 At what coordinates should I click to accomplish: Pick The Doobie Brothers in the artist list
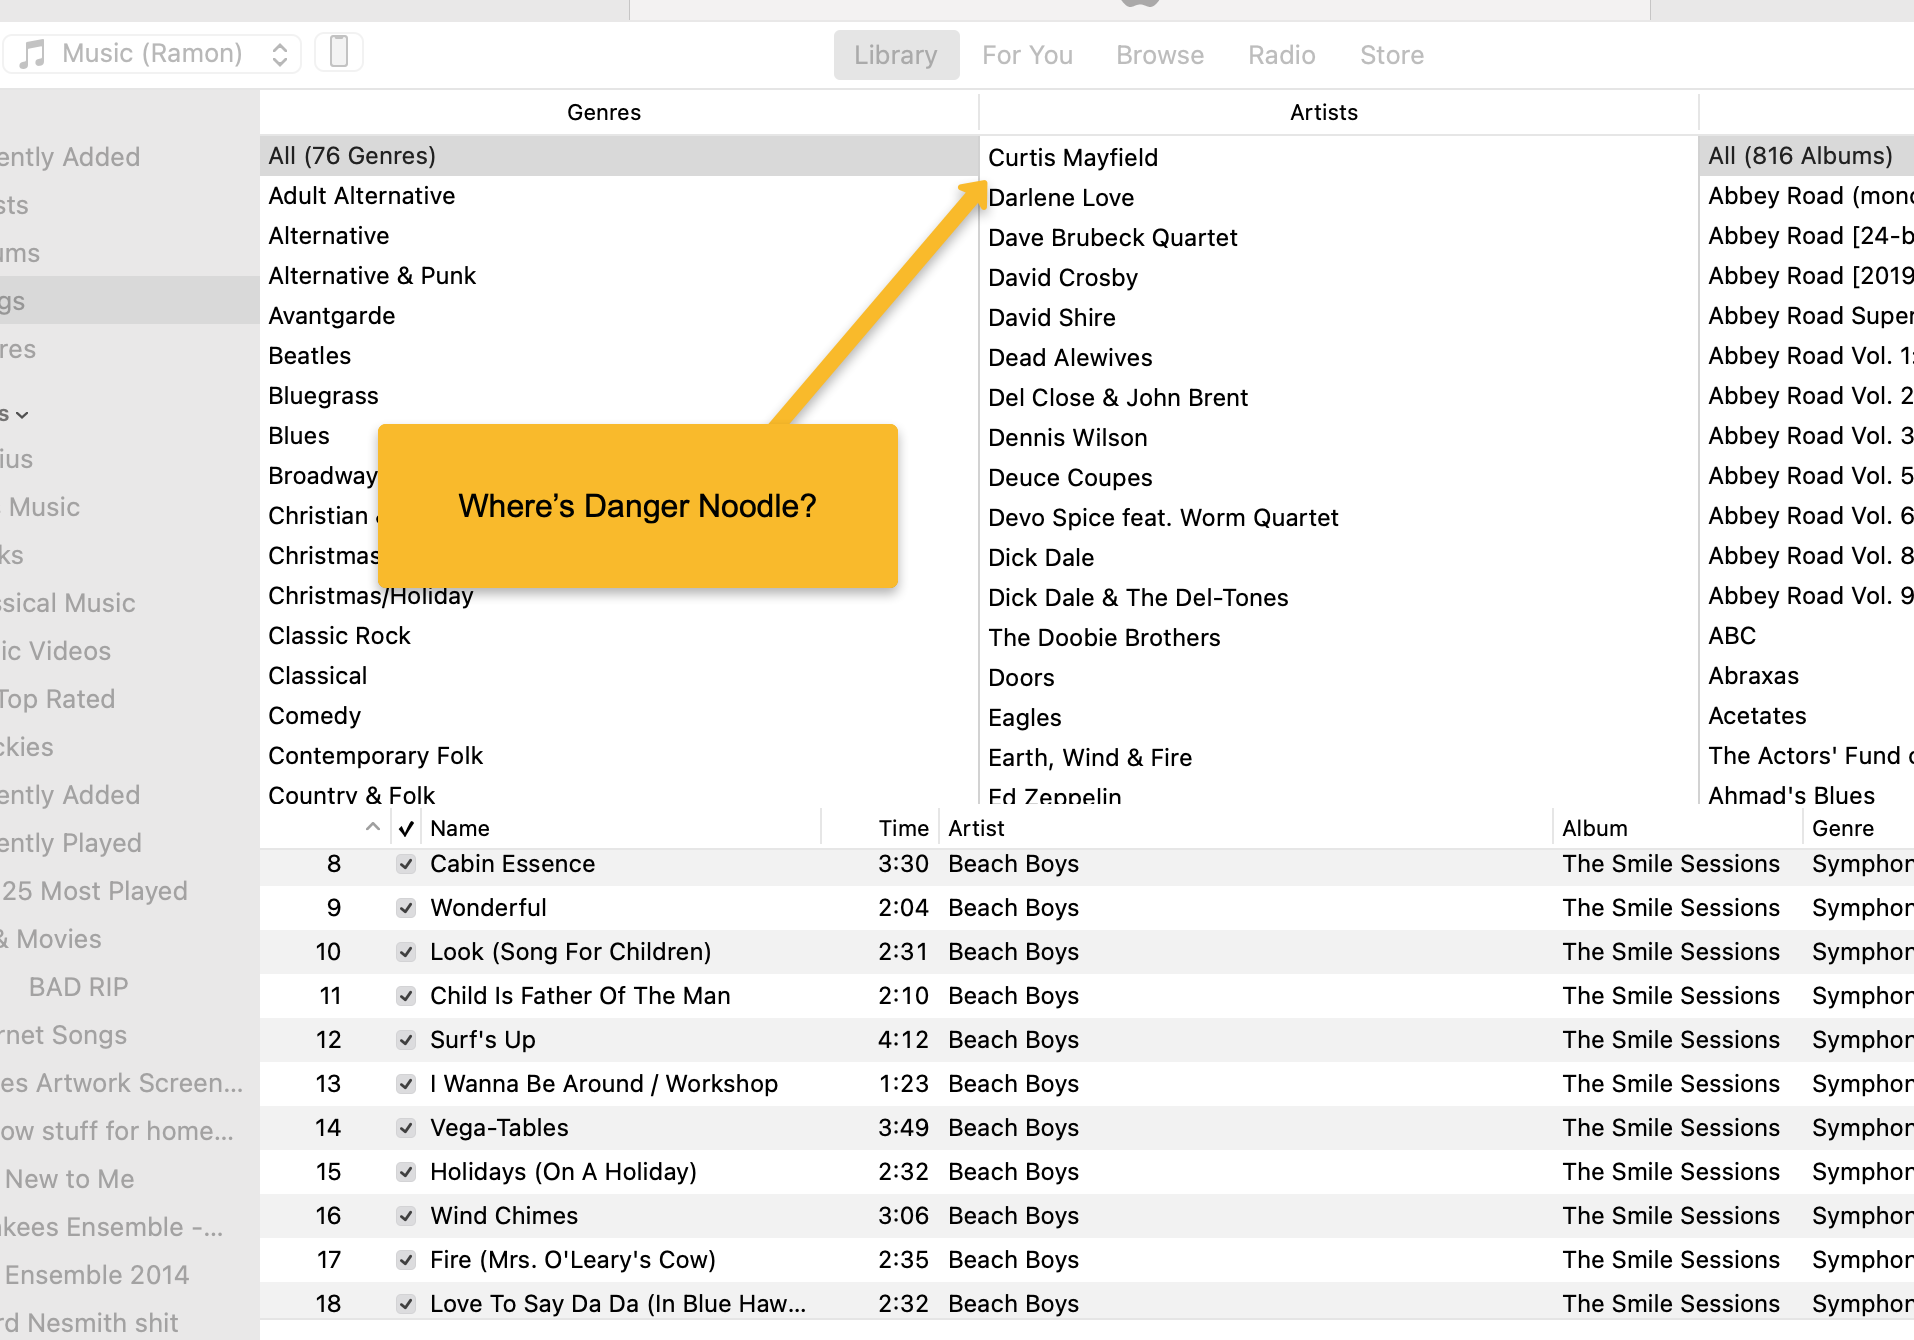(x=1339, y=638)
